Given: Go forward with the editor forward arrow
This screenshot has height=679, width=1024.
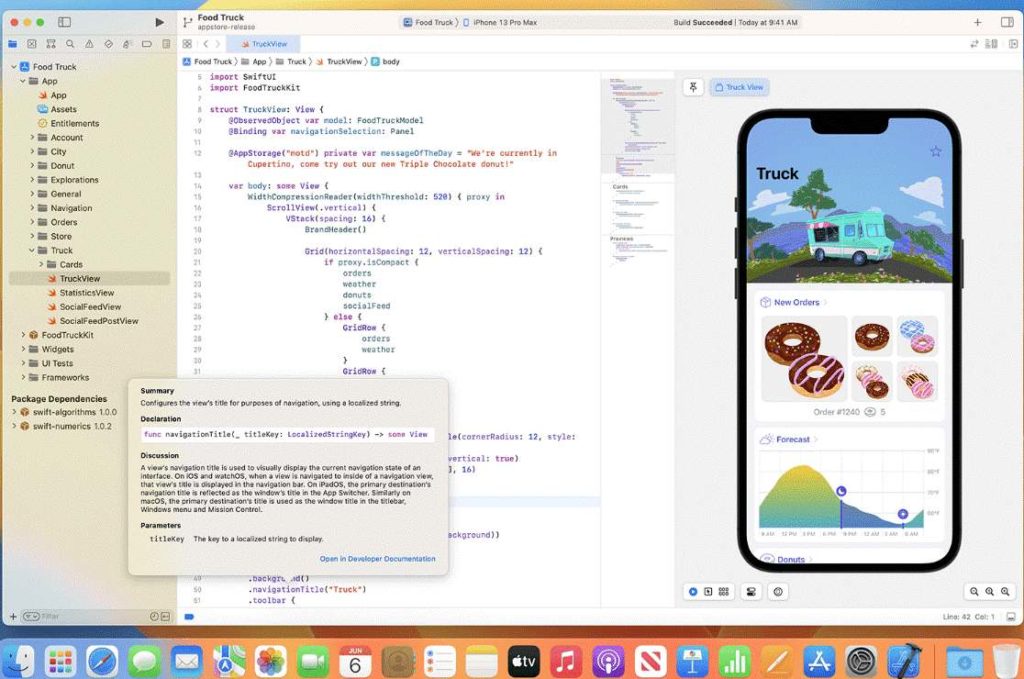Looking at the screenshot, I should click(218, 44).
